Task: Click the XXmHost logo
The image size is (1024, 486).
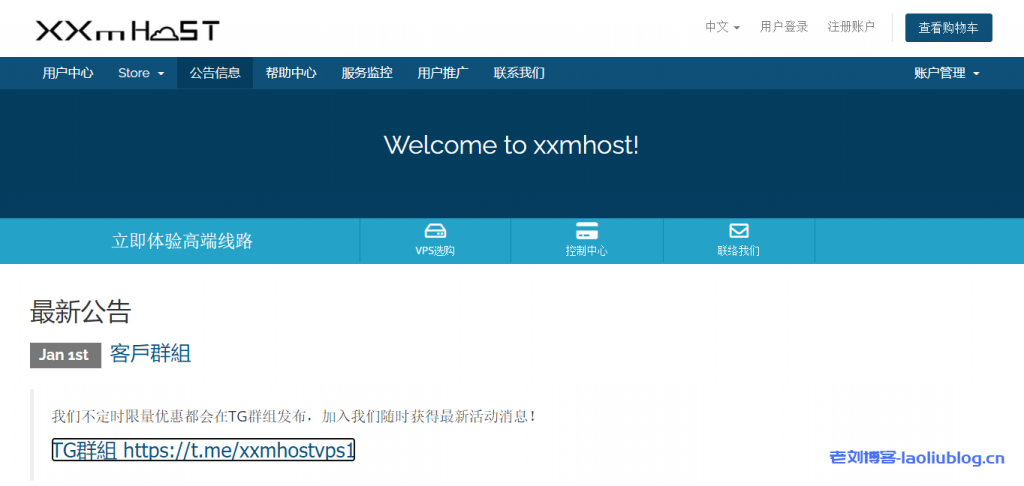Action: click(128, 30)
